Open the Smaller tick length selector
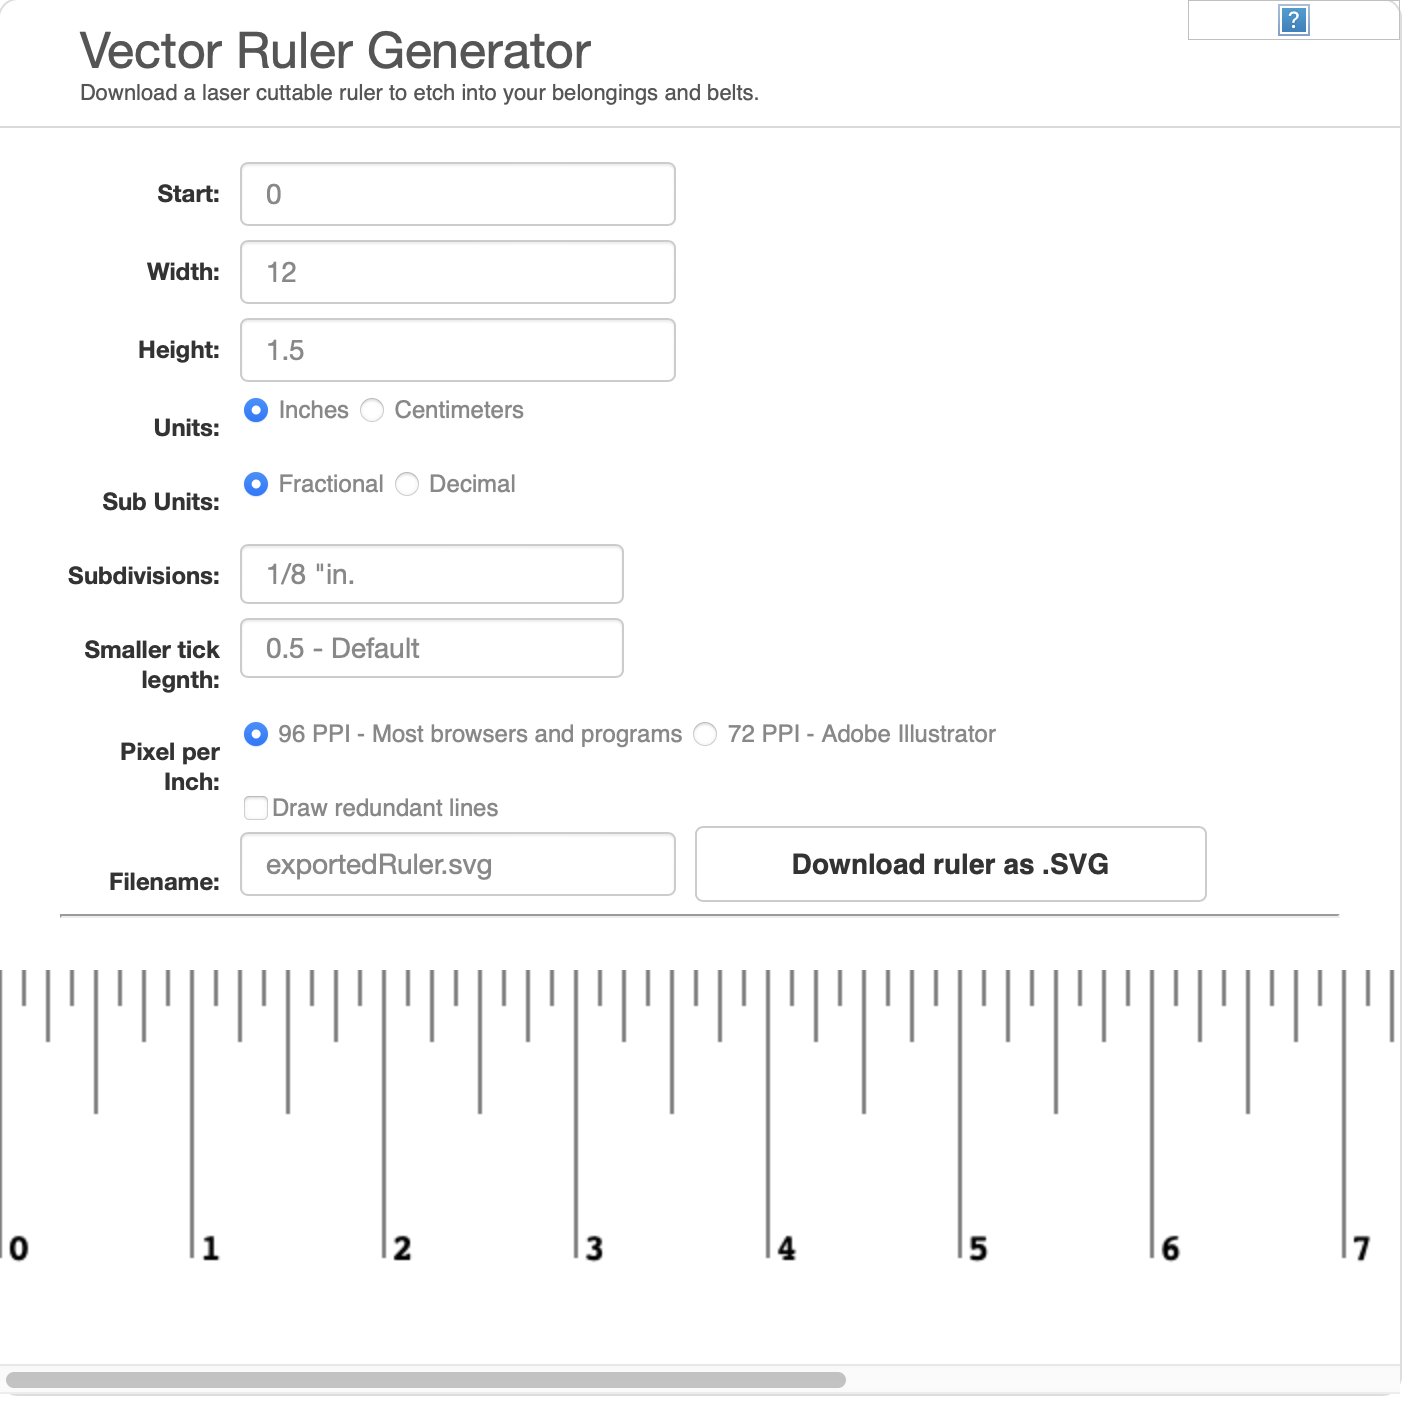The width and height of the screenshot is (1422, 1412). click(431, 647)
